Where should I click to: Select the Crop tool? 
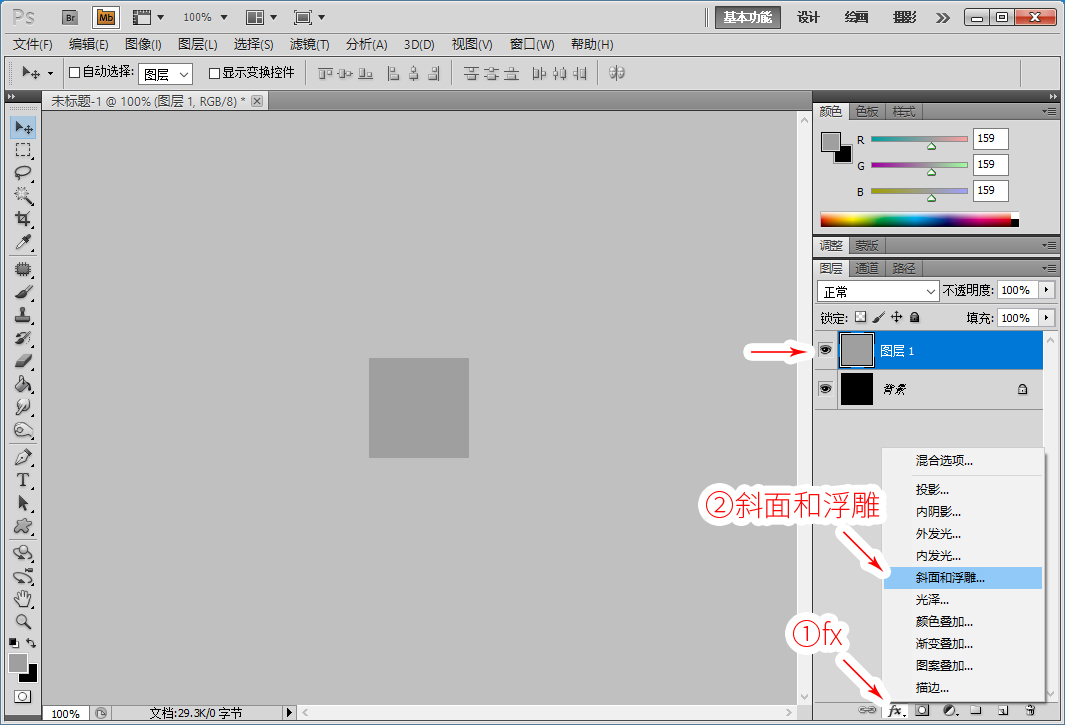coord(22,219)
